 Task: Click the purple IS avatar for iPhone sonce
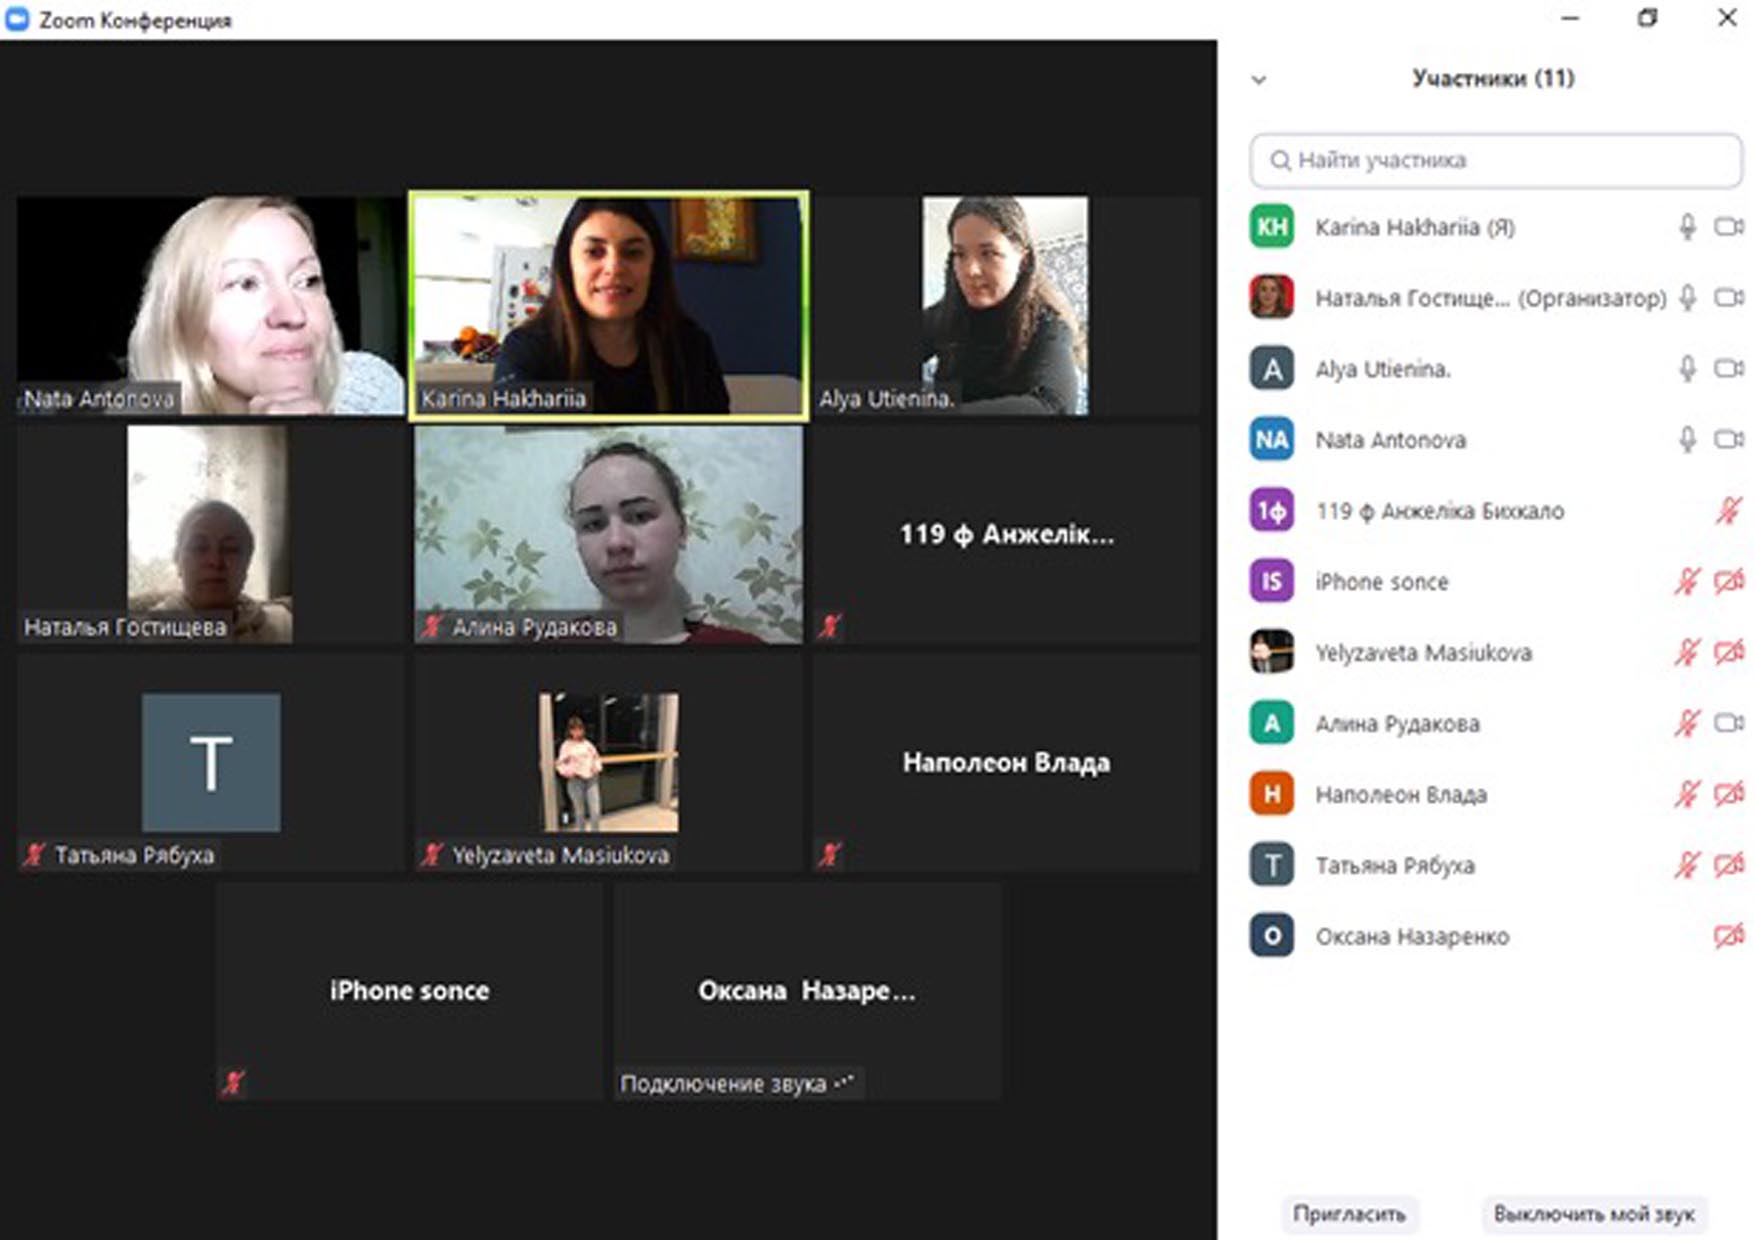click(x=1271, y=582)
